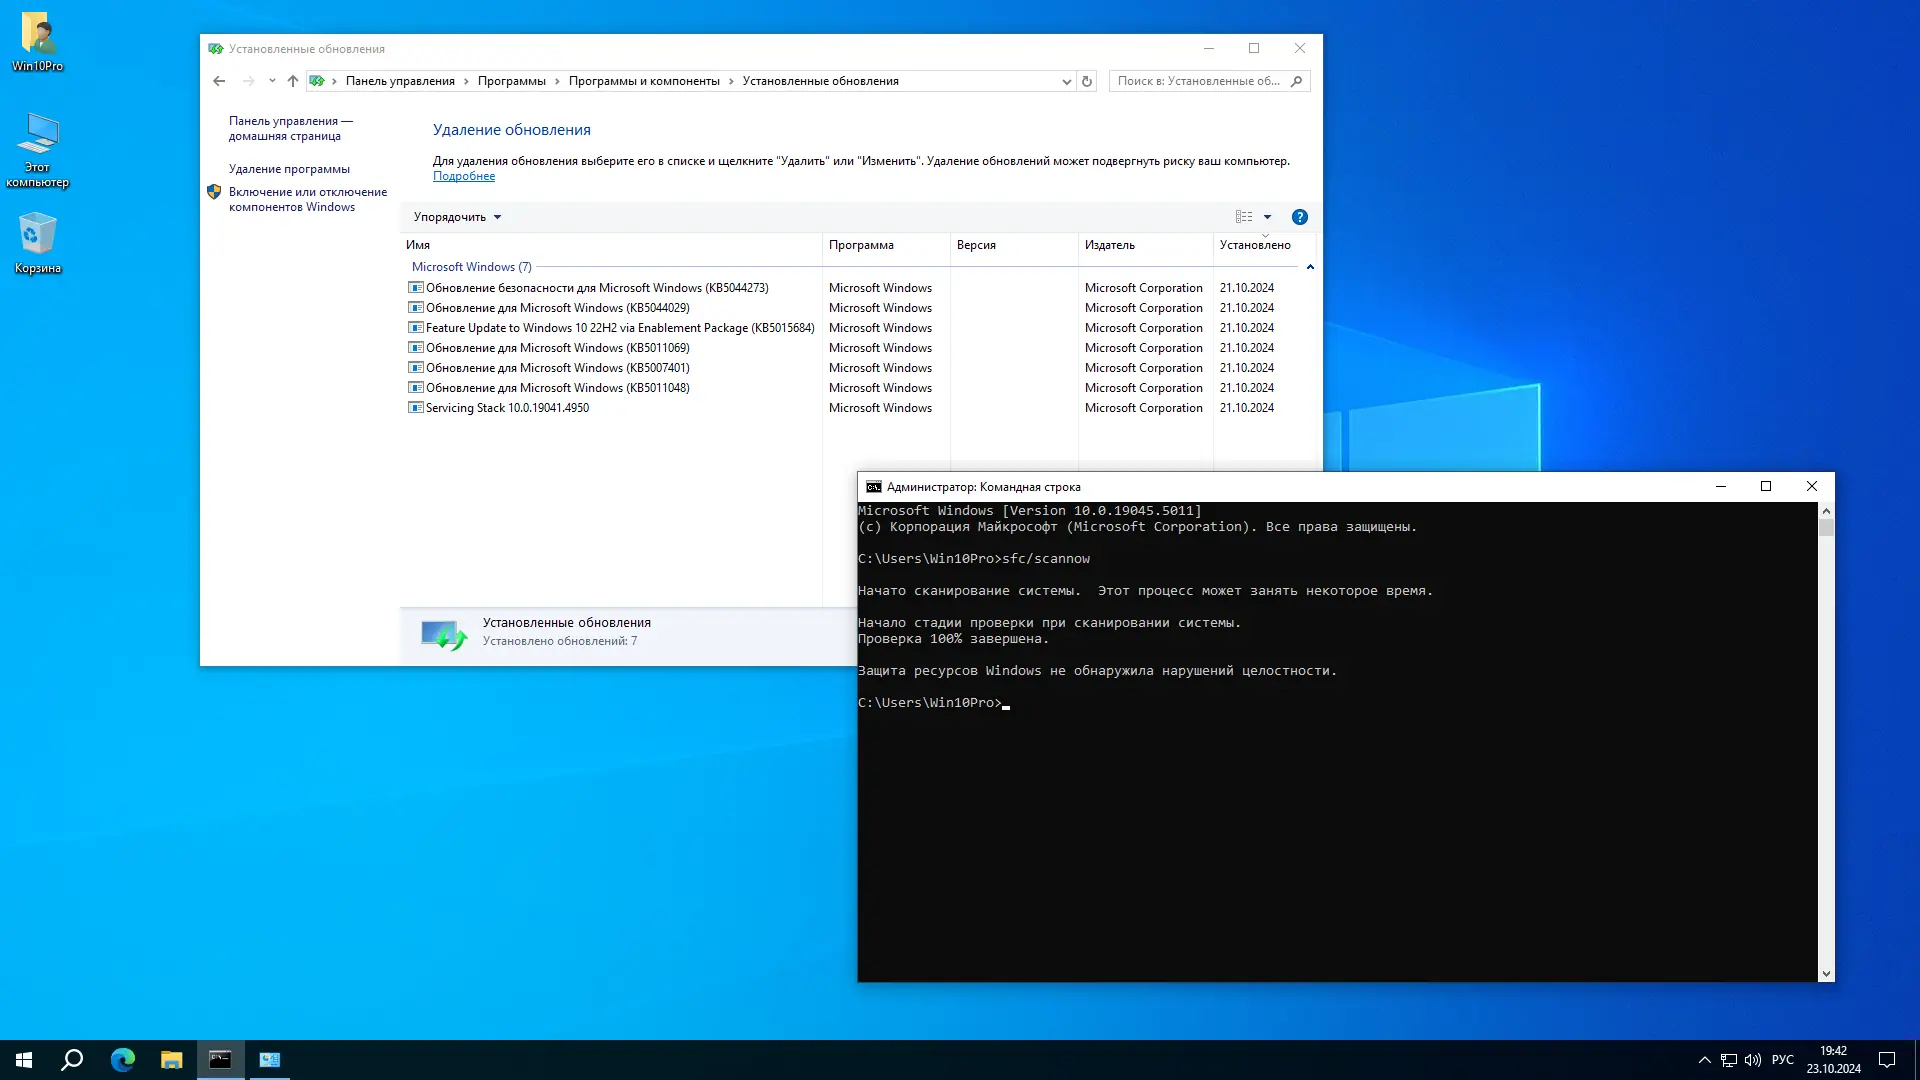Open 'Удаление программы' sidebar link

click(289, 169)
